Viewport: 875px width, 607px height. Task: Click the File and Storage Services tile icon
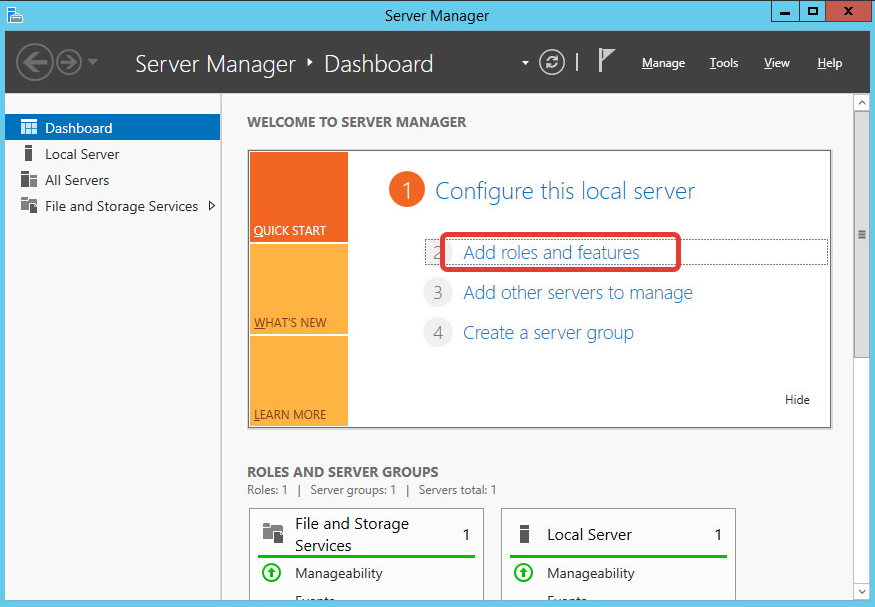pos(272,533)
